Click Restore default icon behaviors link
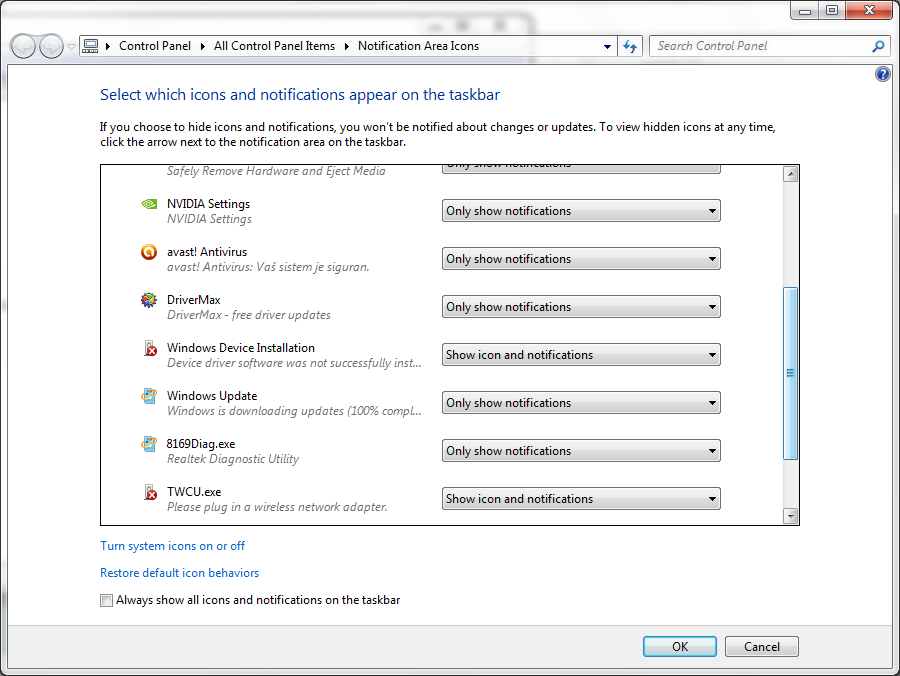This screenshot has height=676, width=900. 179,573
